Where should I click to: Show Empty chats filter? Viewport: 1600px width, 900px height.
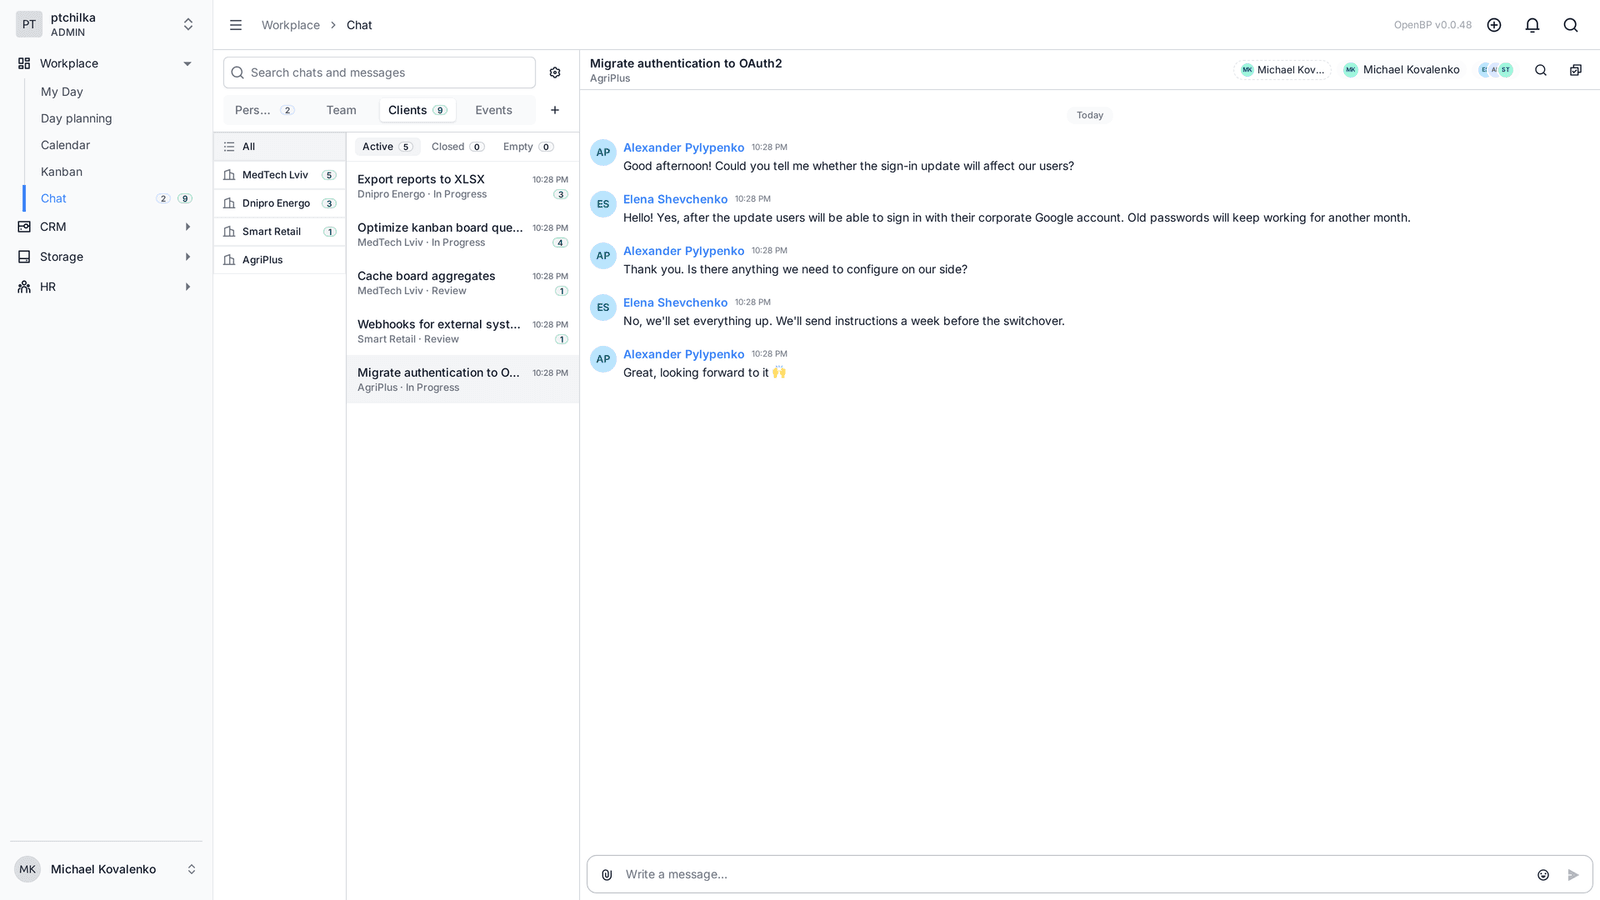(x=528, y=147)
